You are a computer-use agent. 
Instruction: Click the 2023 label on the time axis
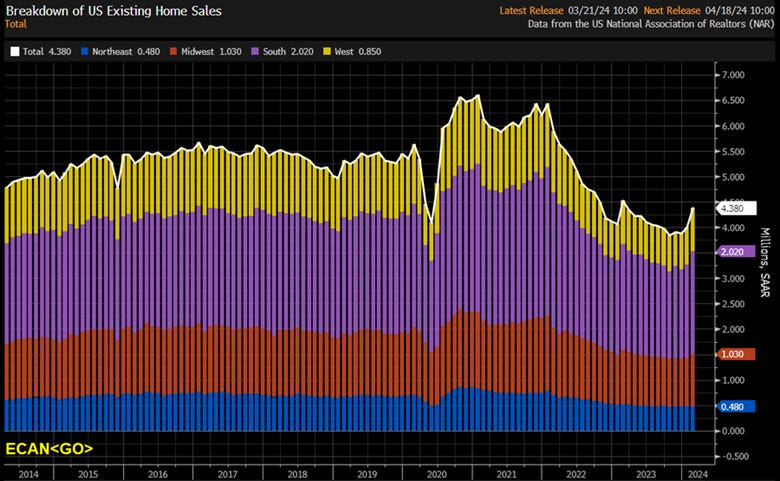pos(646,474)
